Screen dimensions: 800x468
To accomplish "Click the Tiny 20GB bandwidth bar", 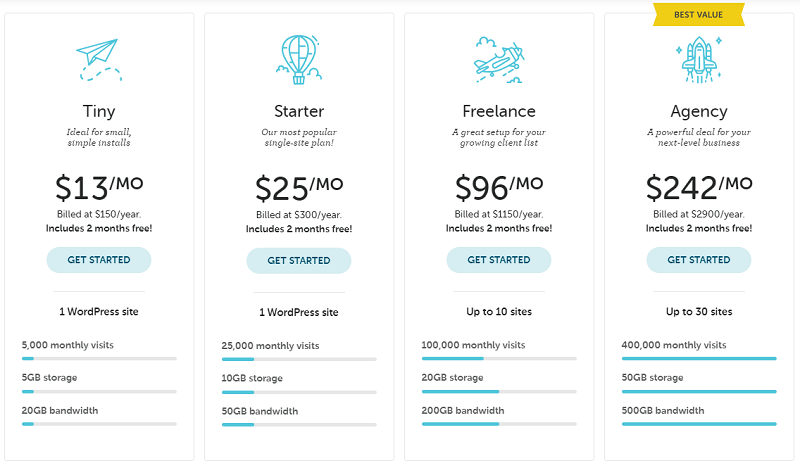I will 99,424.
